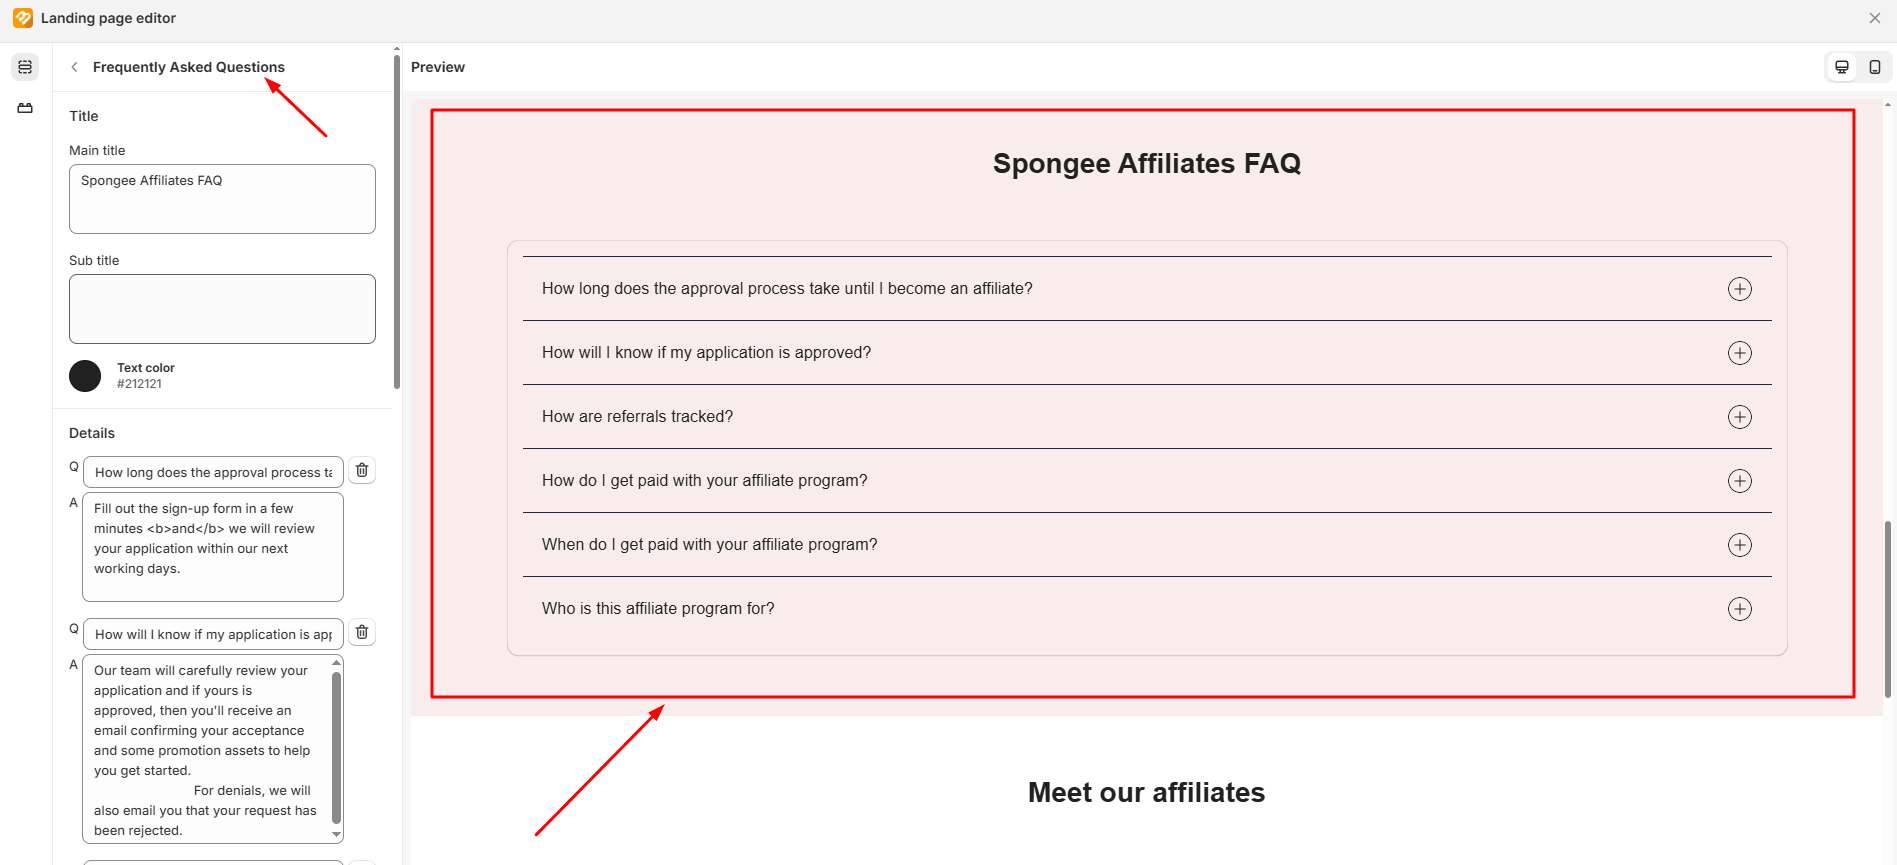Open the text color swatch #212121
Image resolution: width=1897 pixels, height=865 pixels.
coord(85,376)
